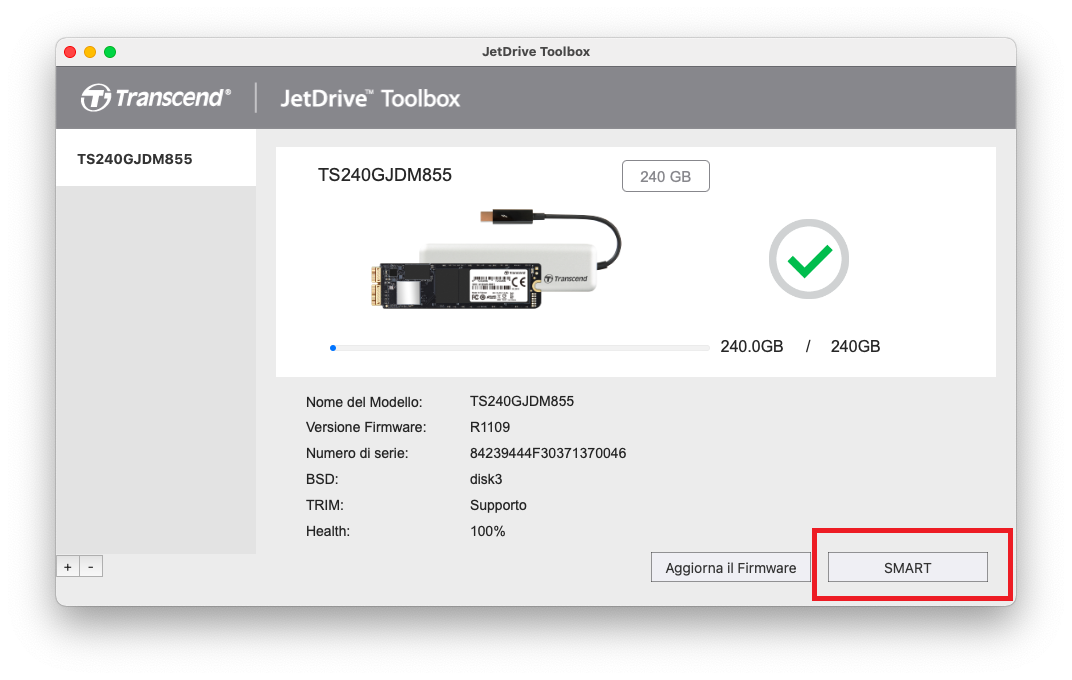The image size is (1072, 680).
Task: Click the Transcend logo in header
Action: 156,98
